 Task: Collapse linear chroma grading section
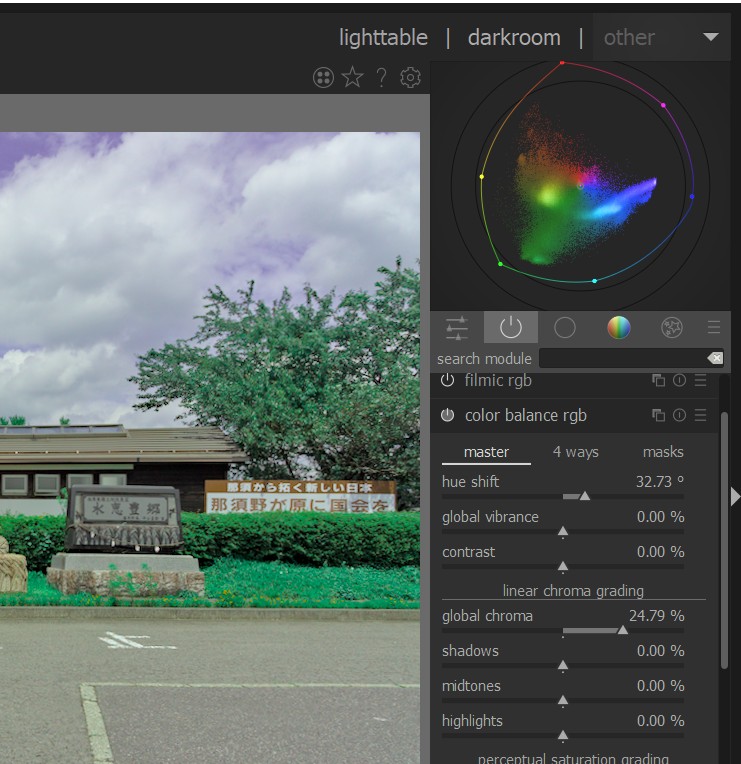pyautogui.click(x=573, y=591)
